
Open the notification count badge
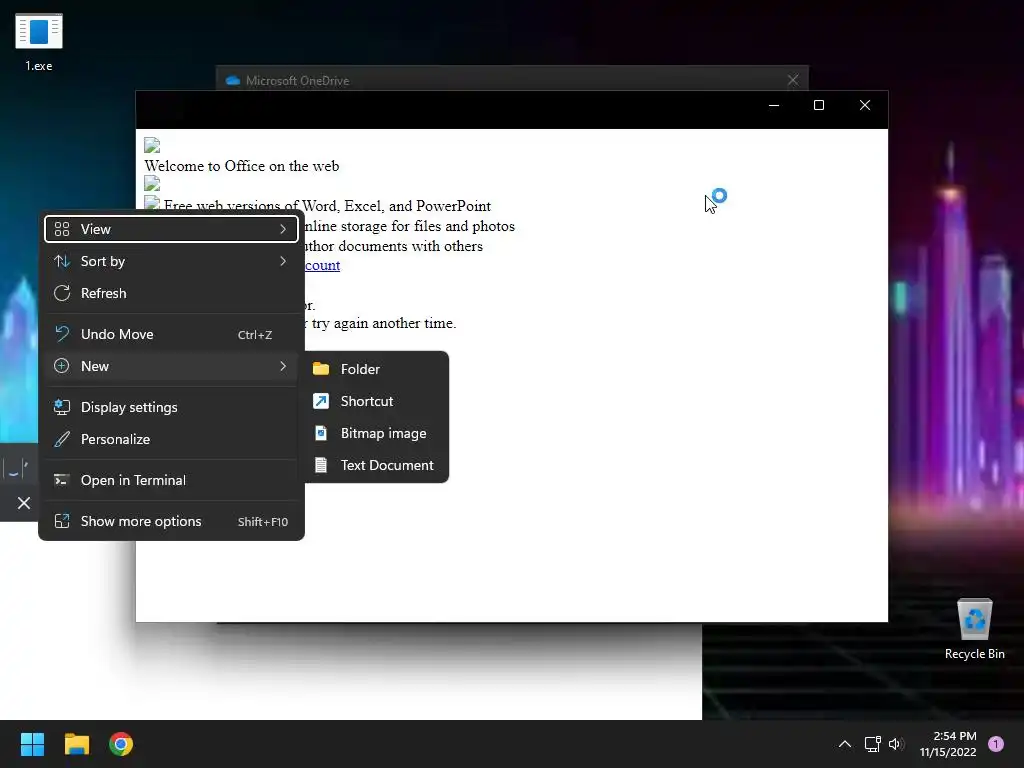click(996, 744)
